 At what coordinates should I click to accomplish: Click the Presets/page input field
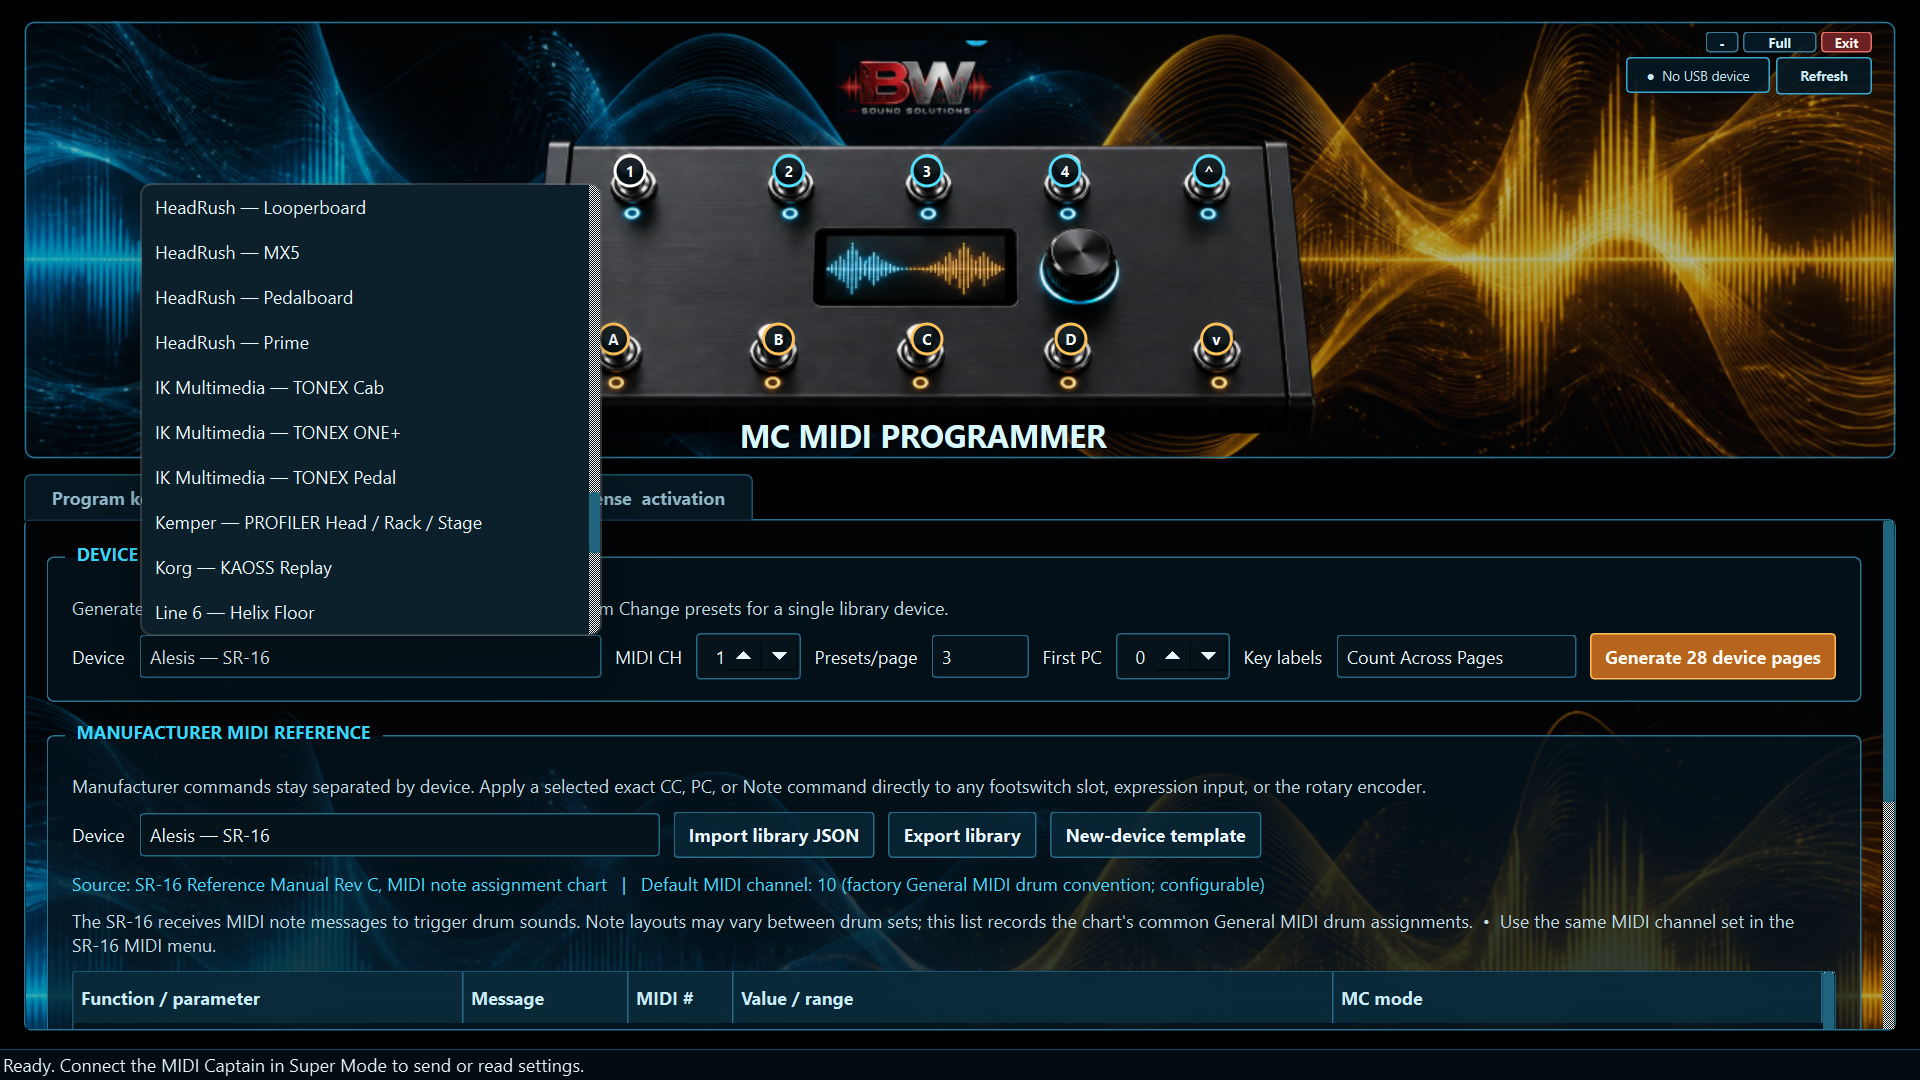tap(979, 657)
